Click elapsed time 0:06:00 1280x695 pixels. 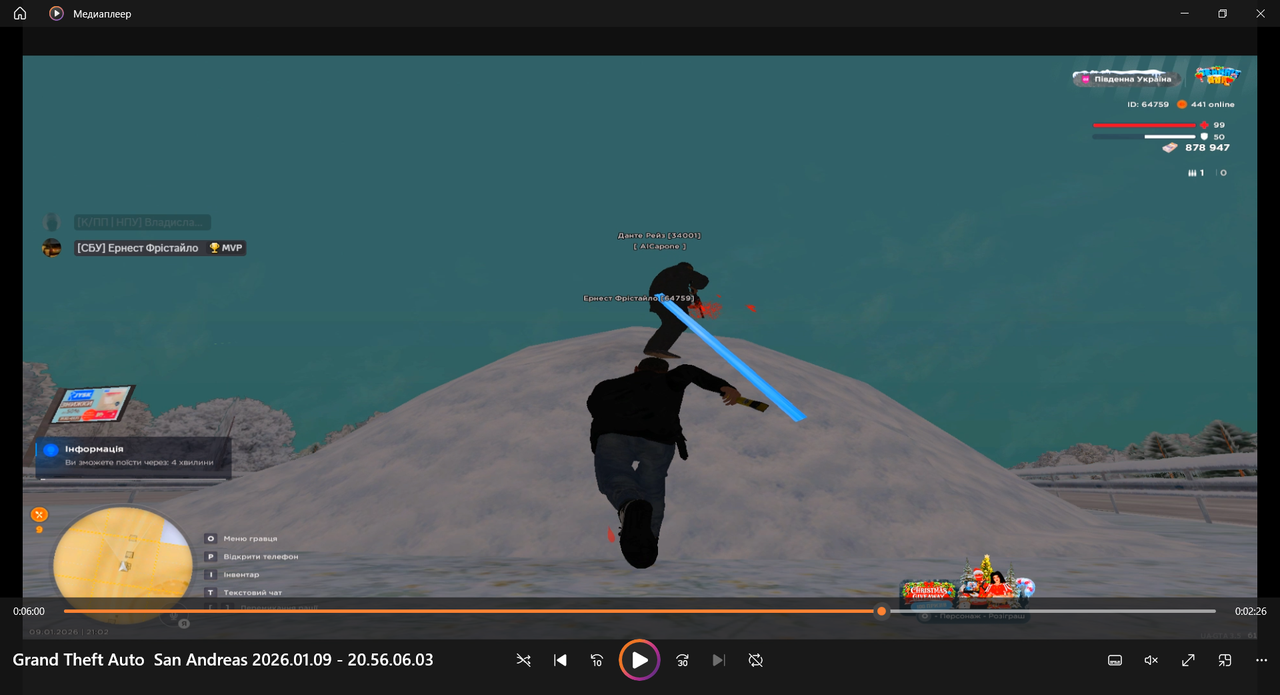click(x=29, y=611)
